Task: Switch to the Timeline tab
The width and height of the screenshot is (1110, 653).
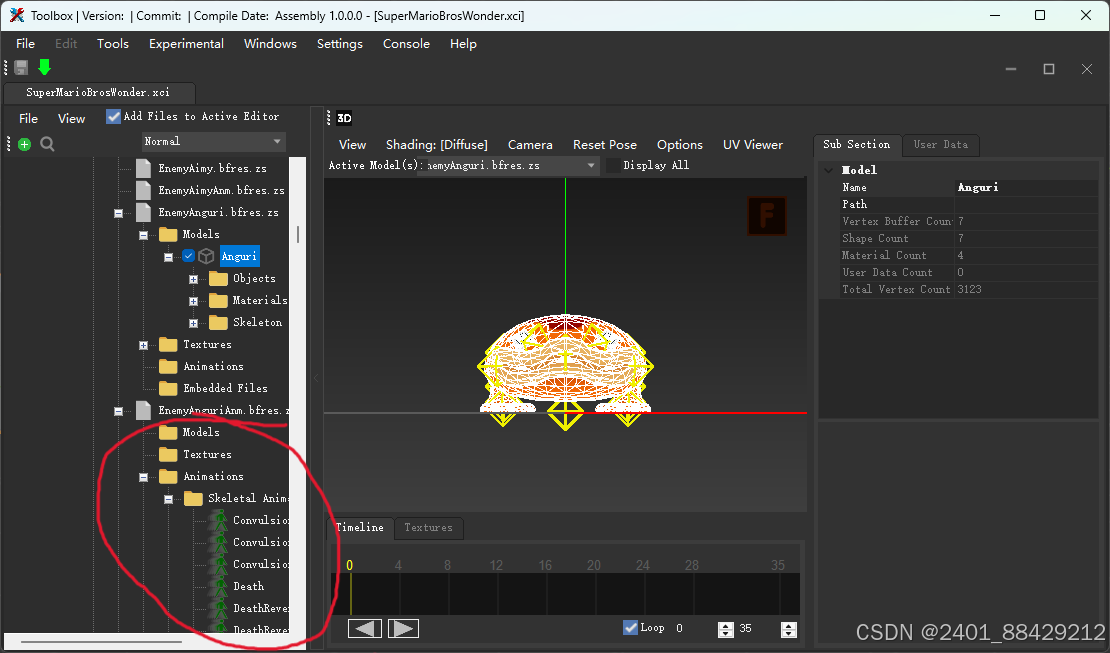Action: pos(360,528)
